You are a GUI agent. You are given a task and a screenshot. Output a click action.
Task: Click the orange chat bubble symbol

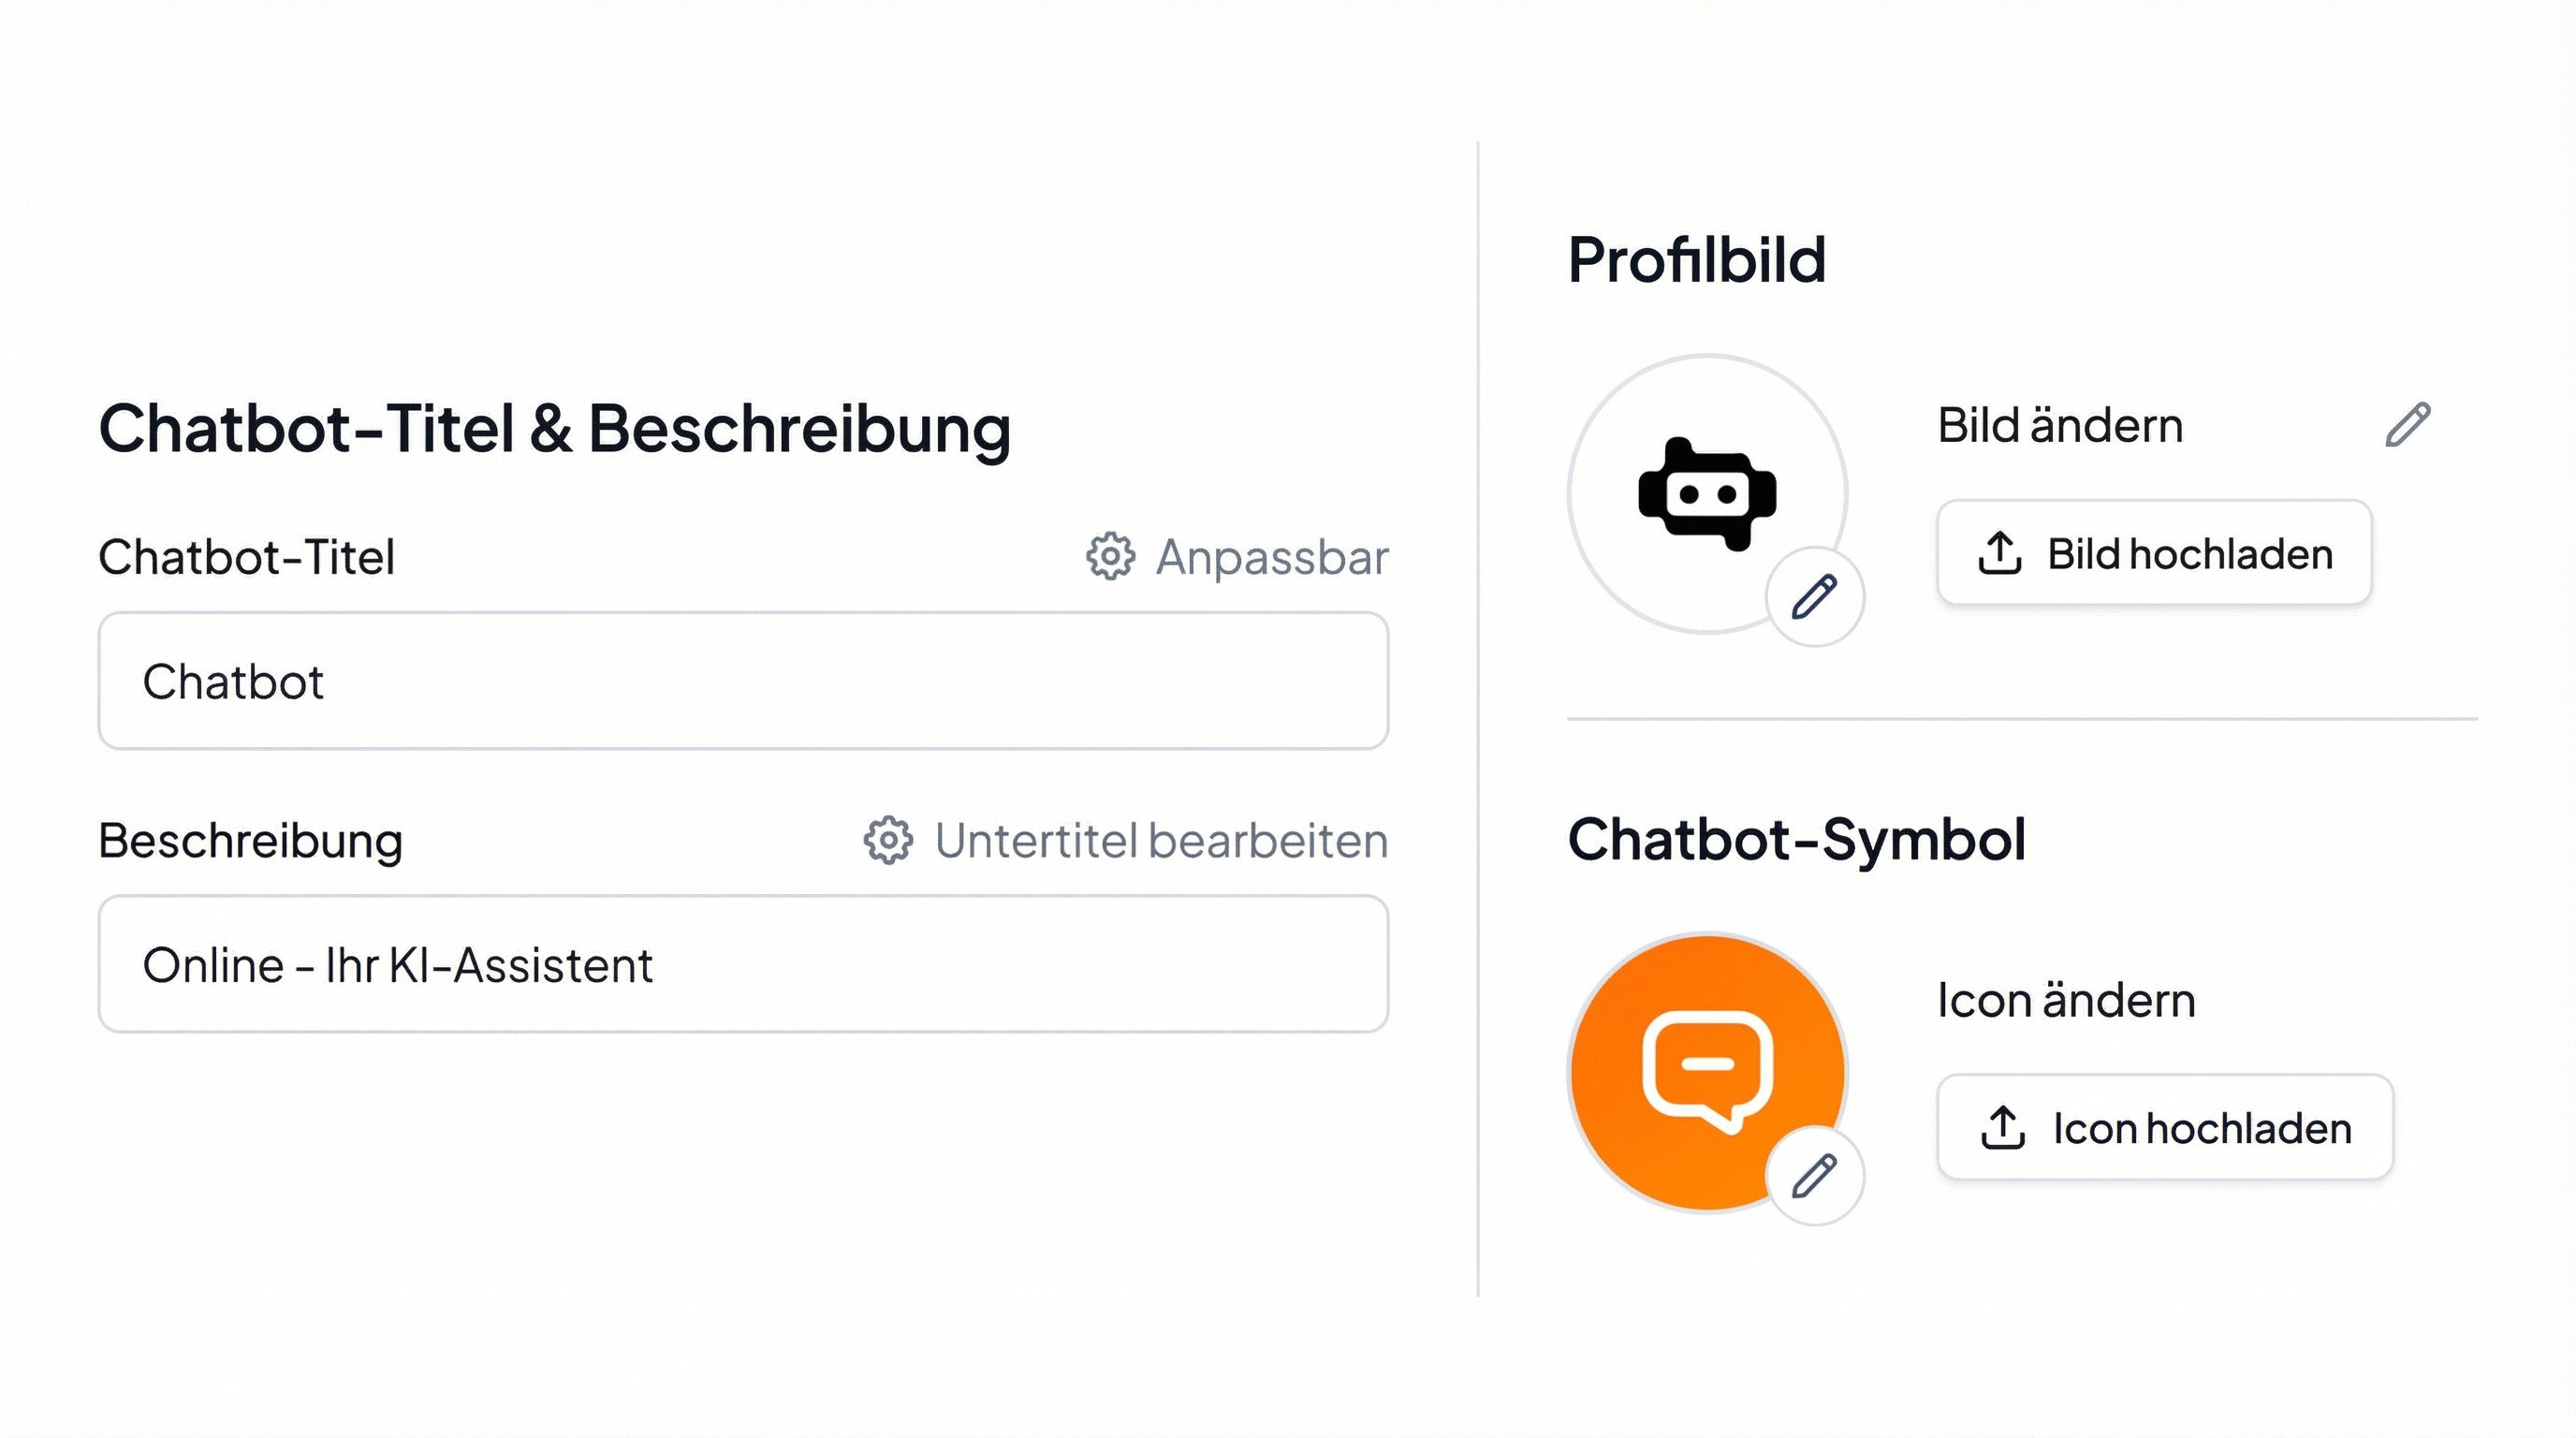point(1707,1072)
